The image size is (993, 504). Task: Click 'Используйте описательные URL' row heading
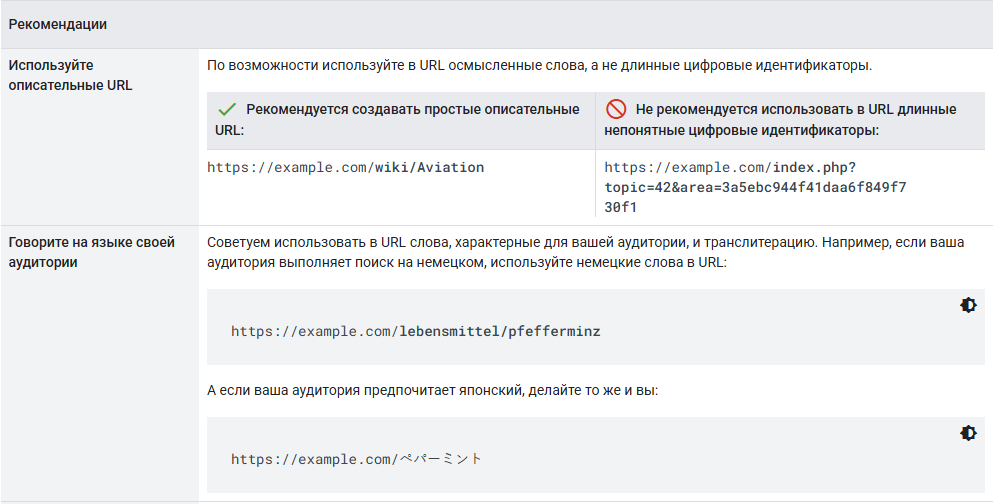click(x=70, y=75)
